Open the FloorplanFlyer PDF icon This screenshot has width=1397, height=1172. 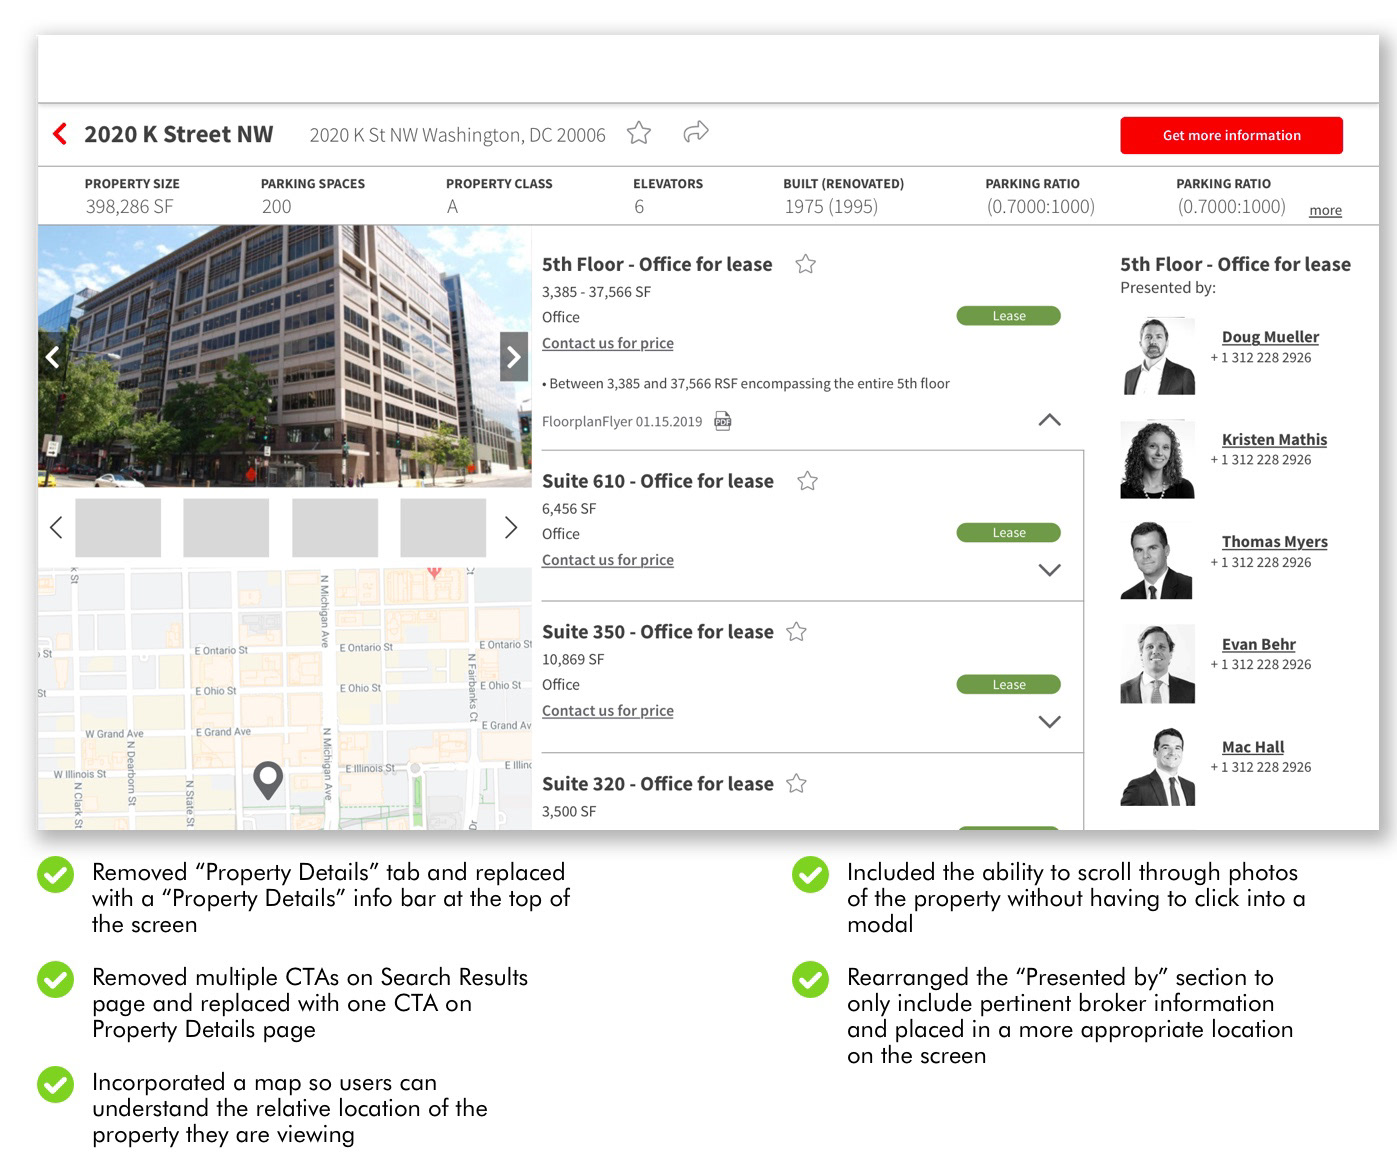click(x=722, y=421)
